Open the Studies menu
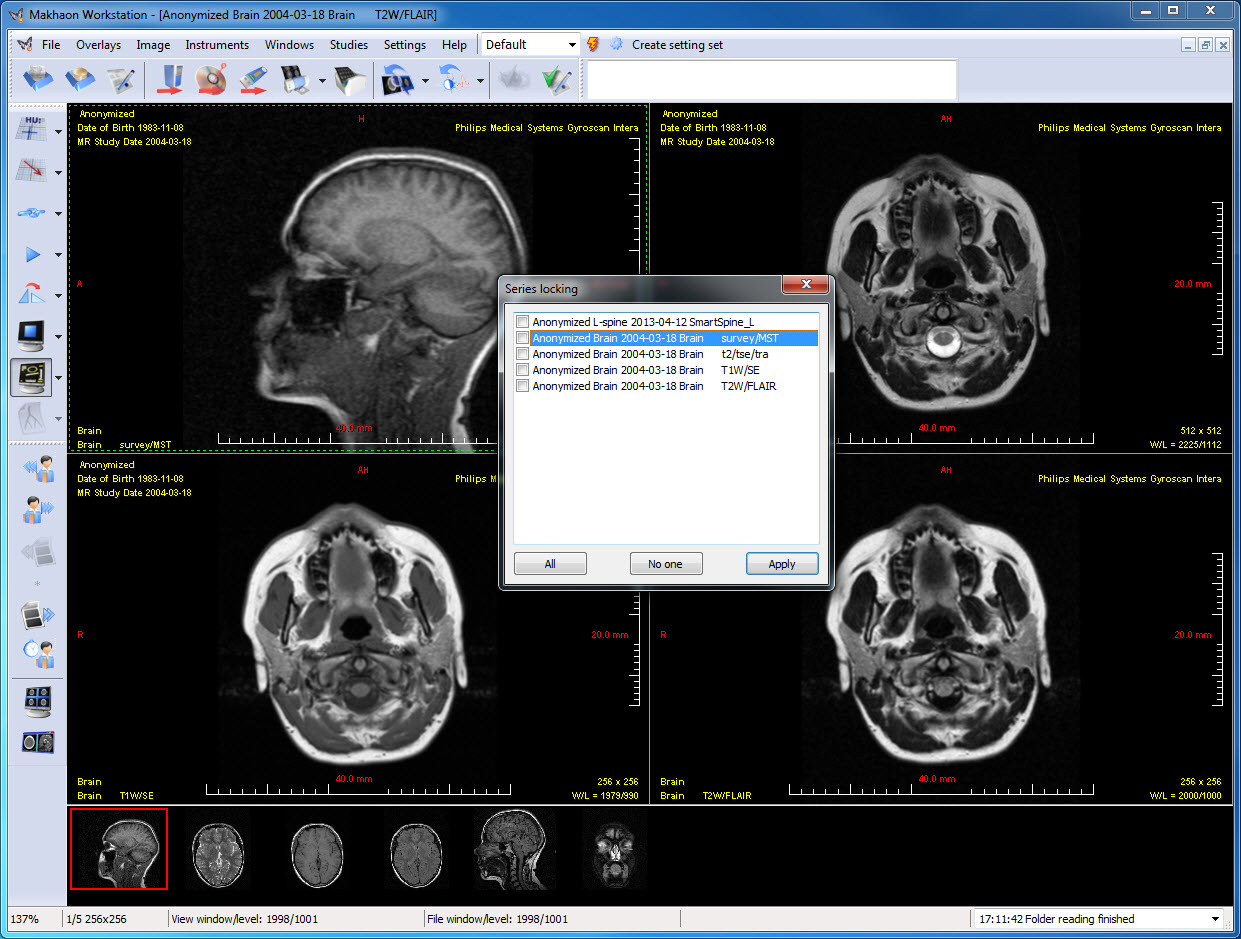 point(349,45)
